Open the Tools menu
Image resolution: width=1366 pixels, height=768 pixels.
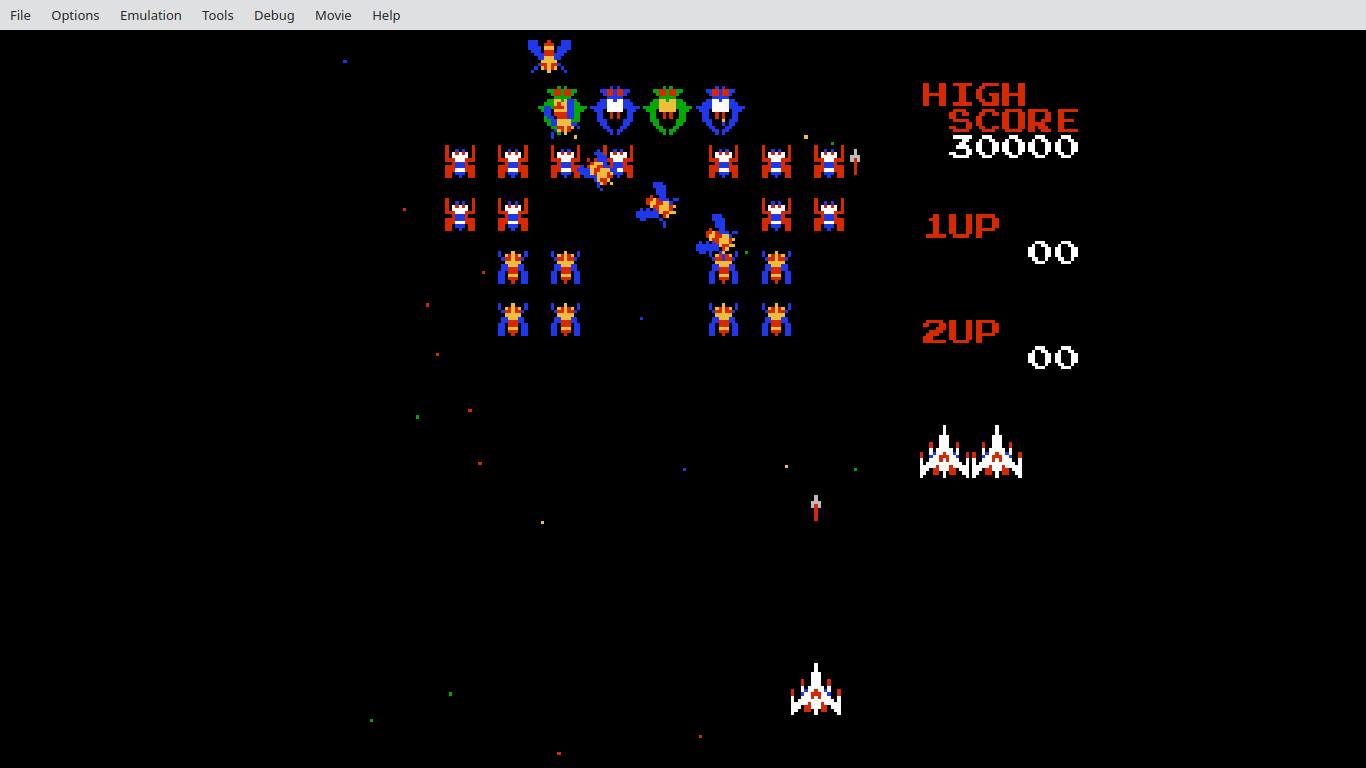coord(217,15)
